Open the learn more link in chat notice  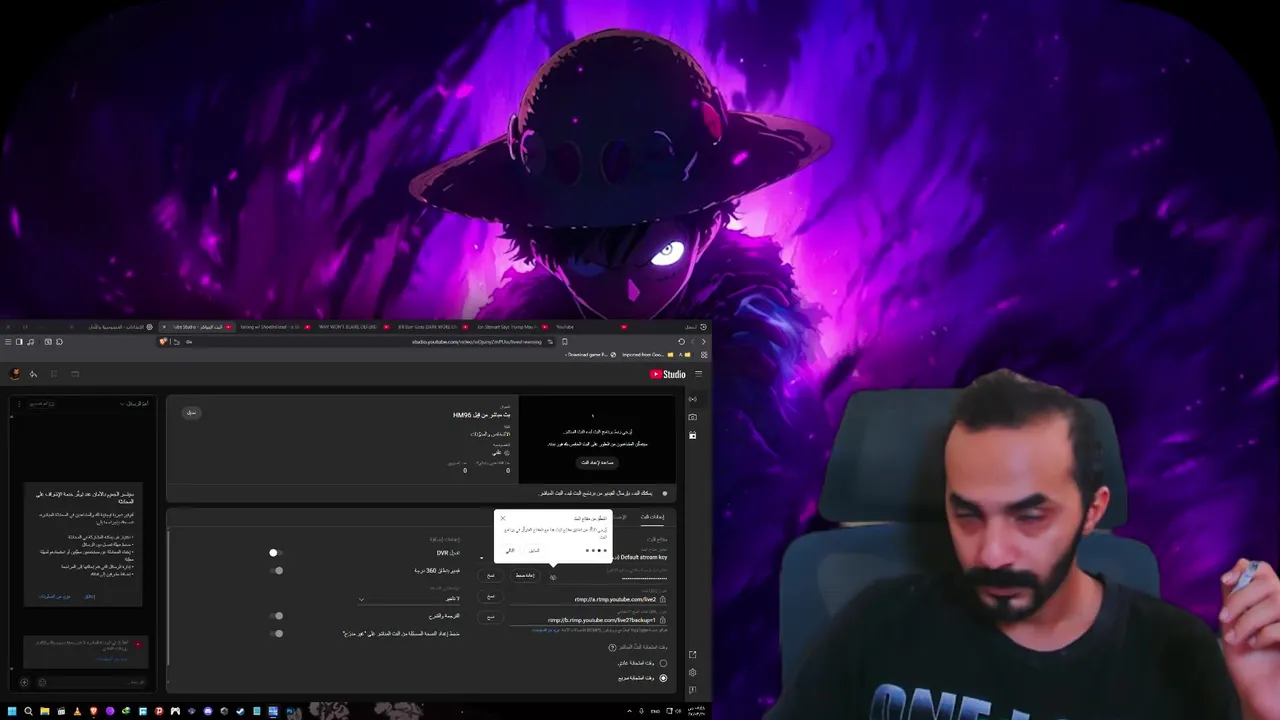55,596
